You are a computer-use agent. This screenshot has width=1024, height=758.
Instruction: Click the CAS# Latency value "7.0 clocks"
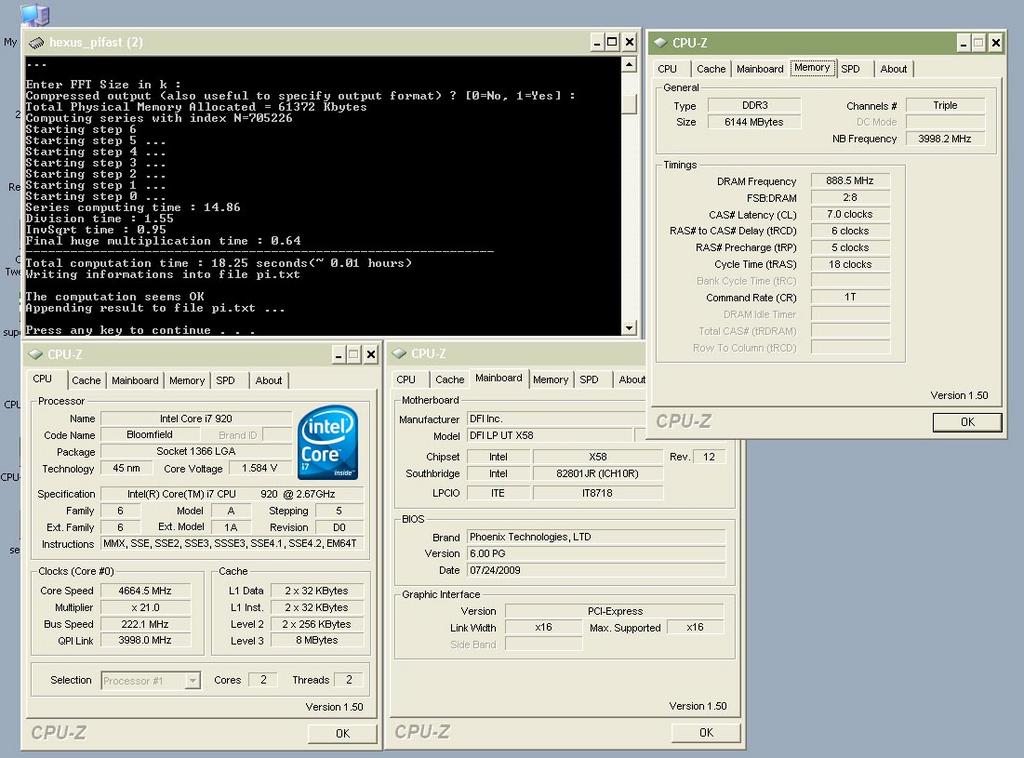click(x=850, y=214)
